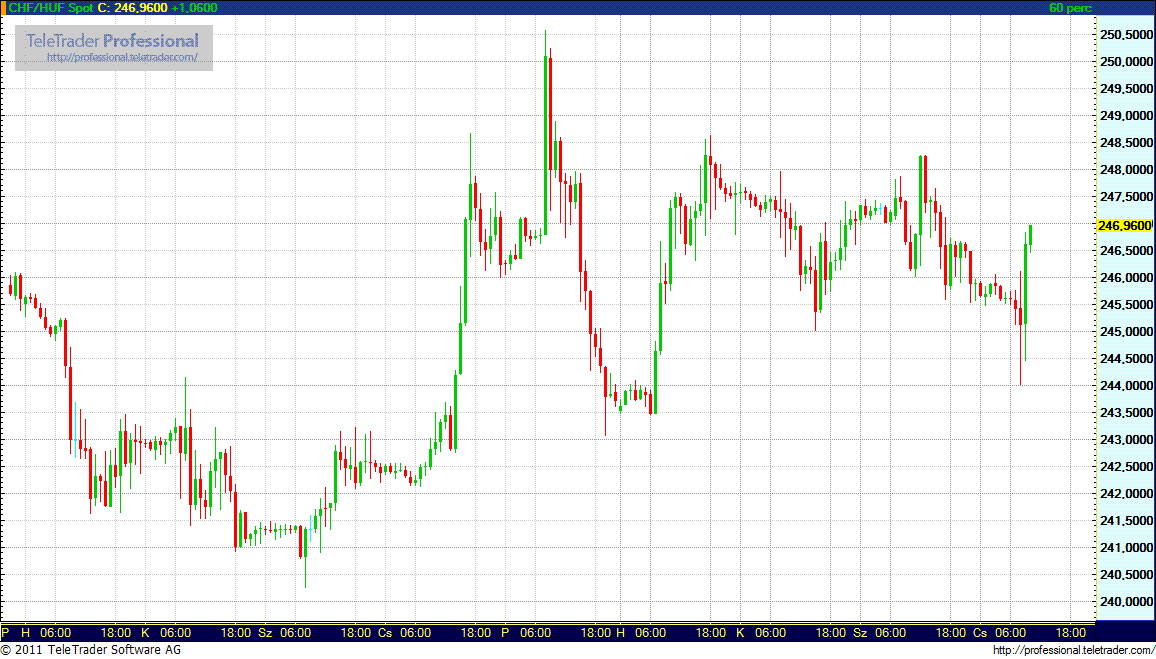The width and height of the screenshot is (1156, 659).
Task: Click the final green candle on the chart
Action: [1031, 238]
